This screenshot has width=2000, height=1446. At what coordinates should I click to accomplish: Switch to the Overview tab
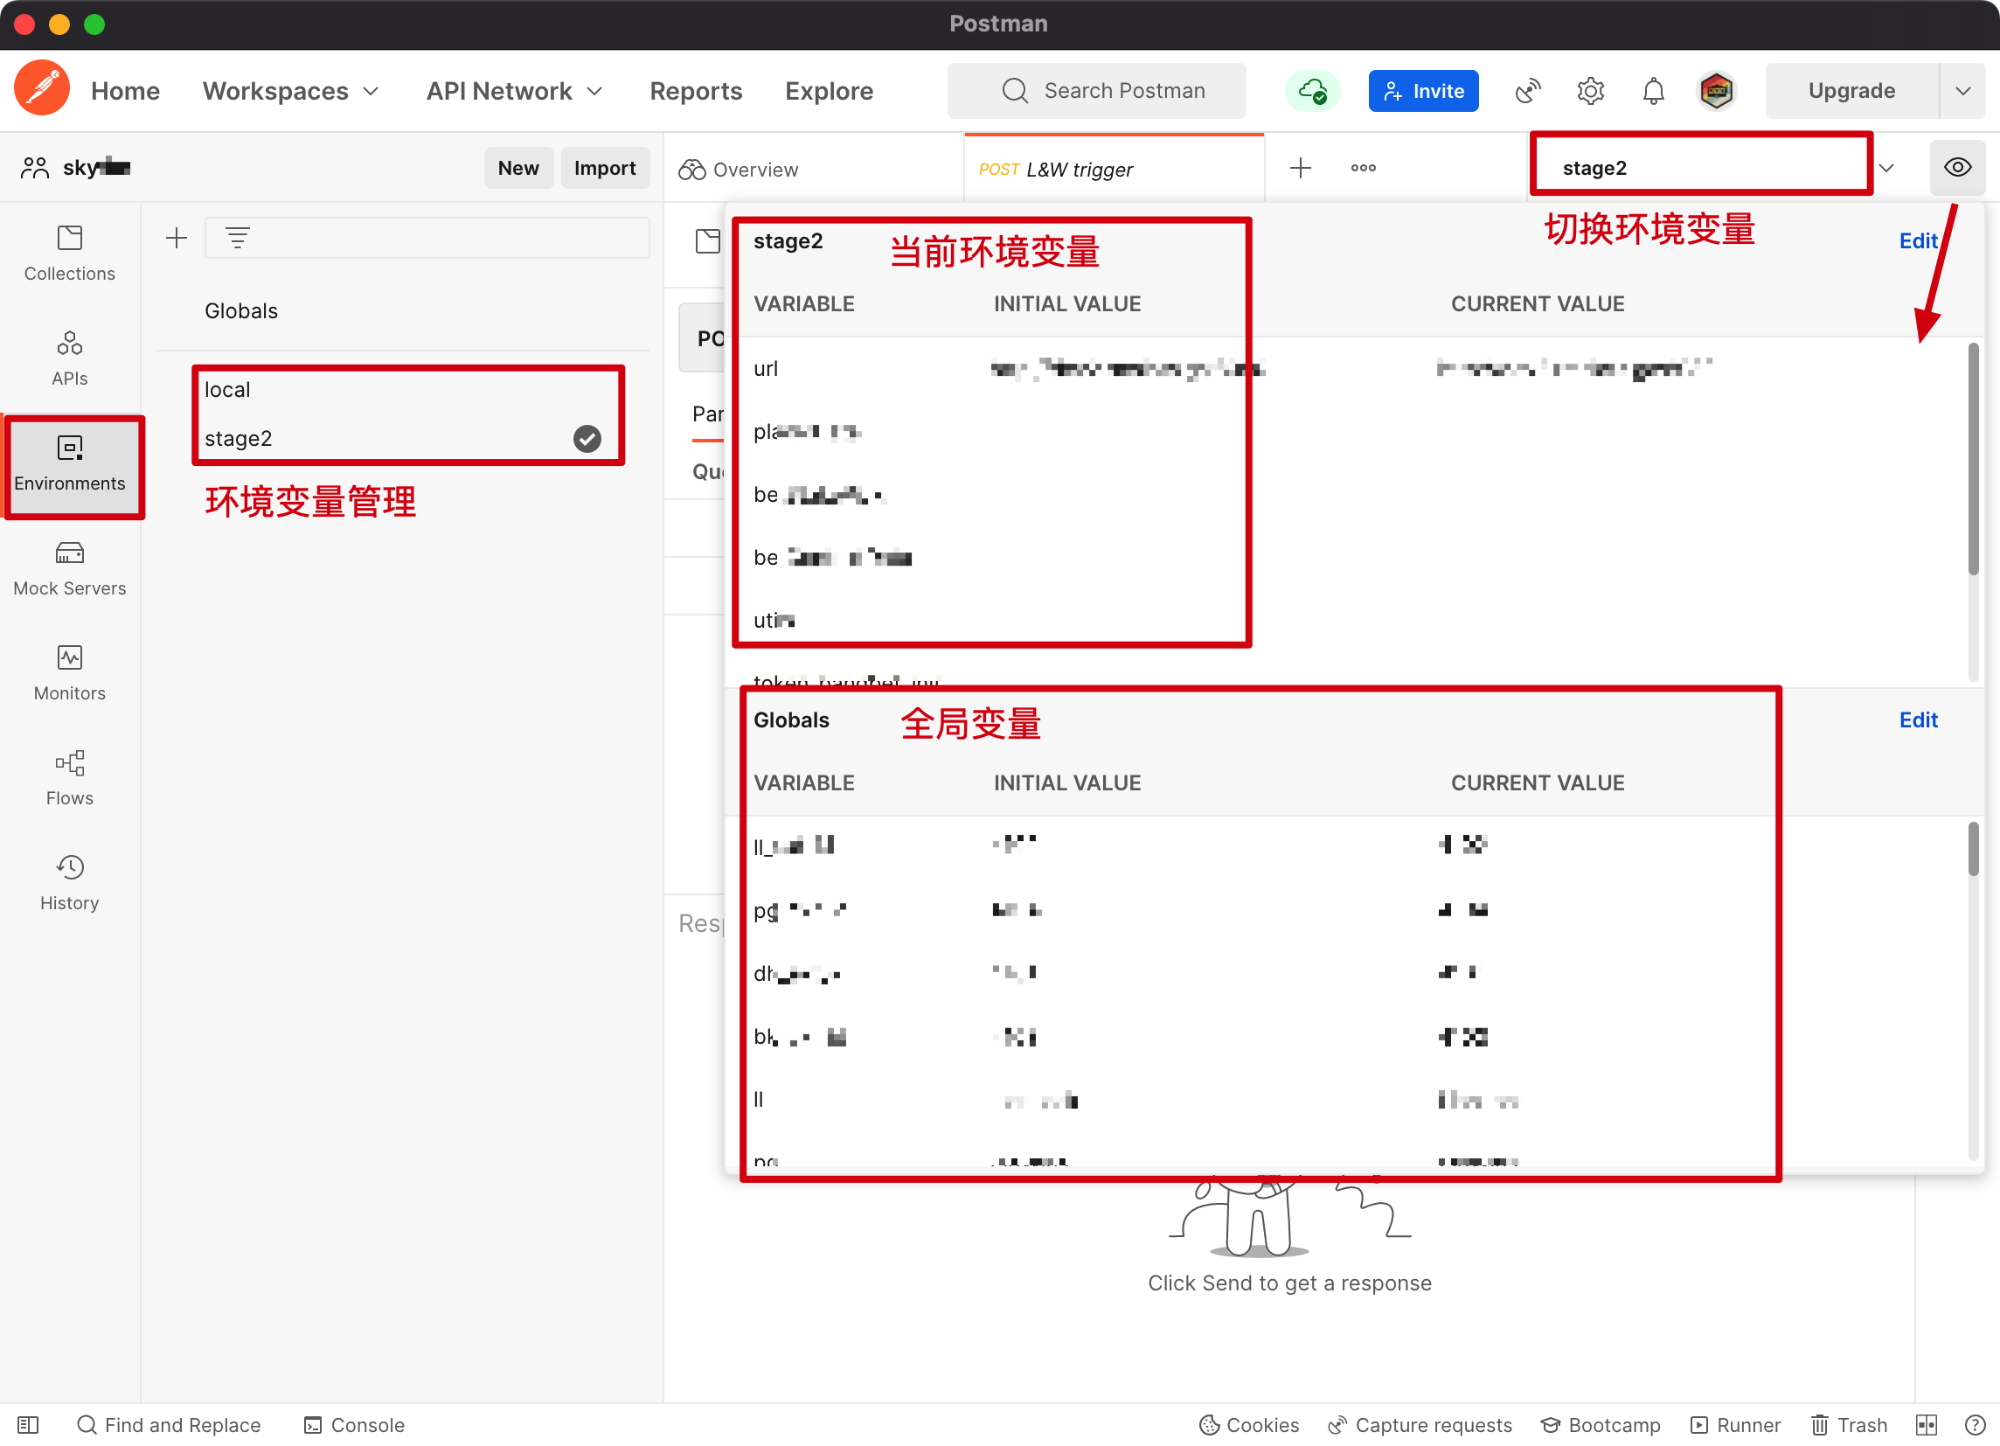[738, 169]
